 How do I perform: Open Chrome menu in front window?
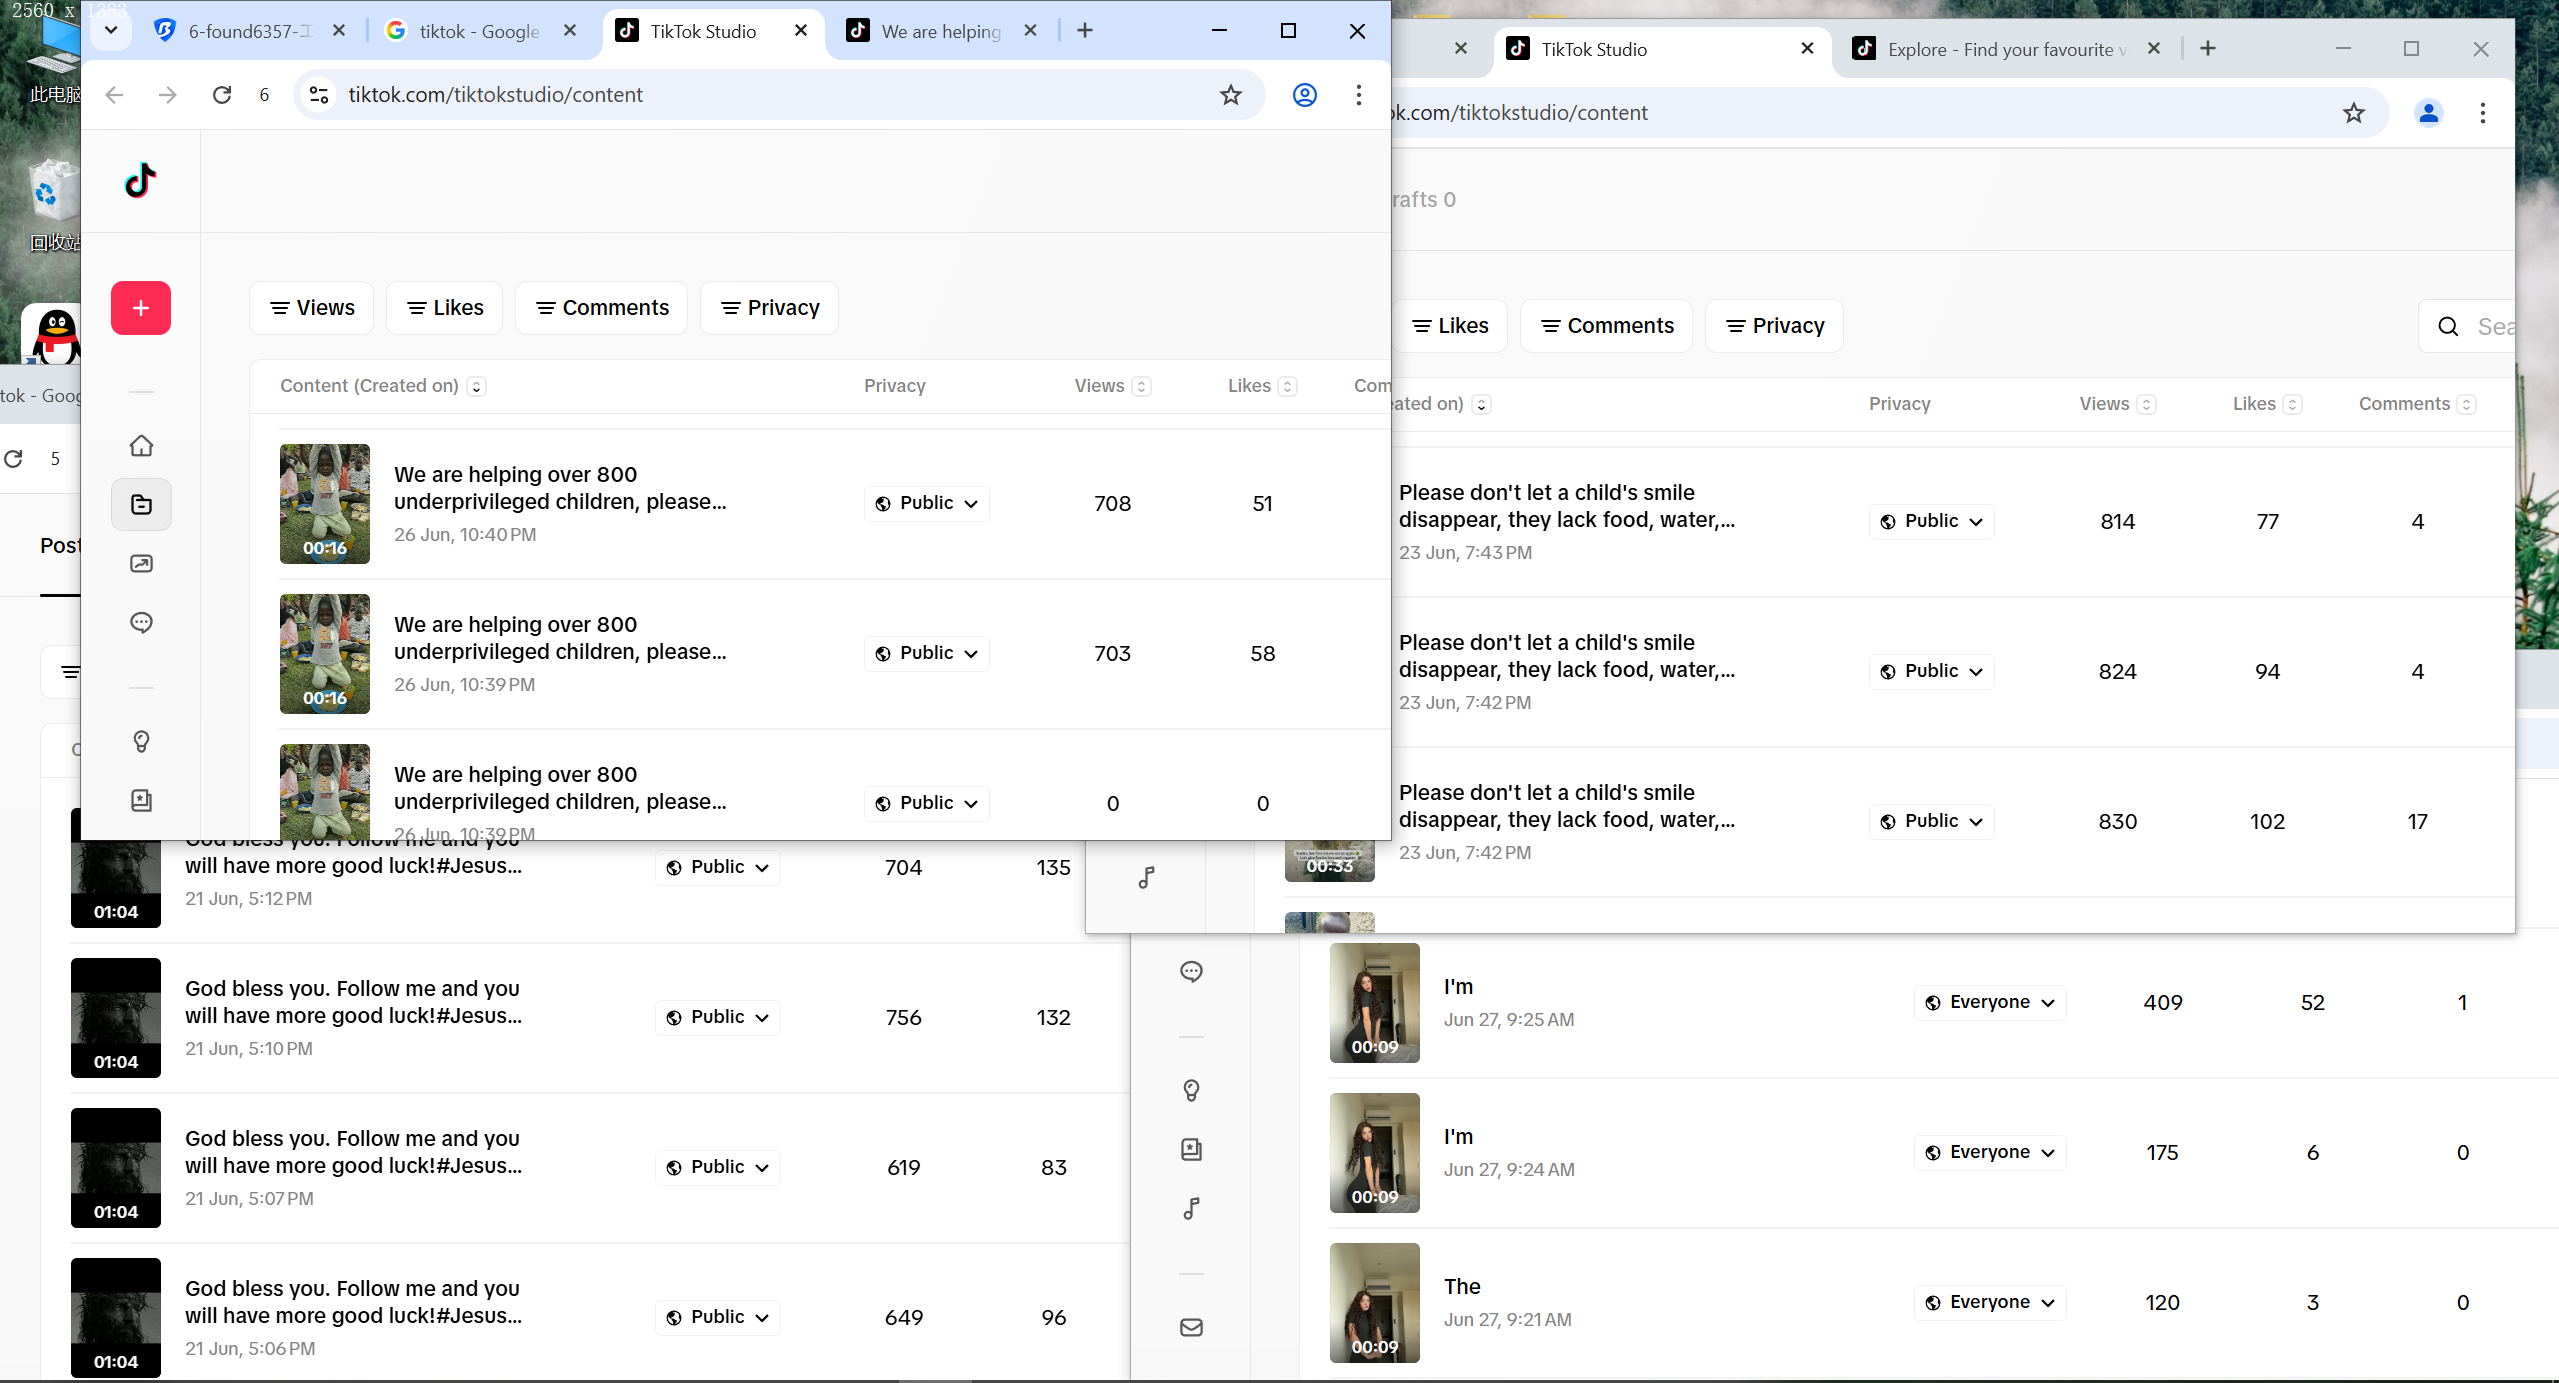(1358, 95)
